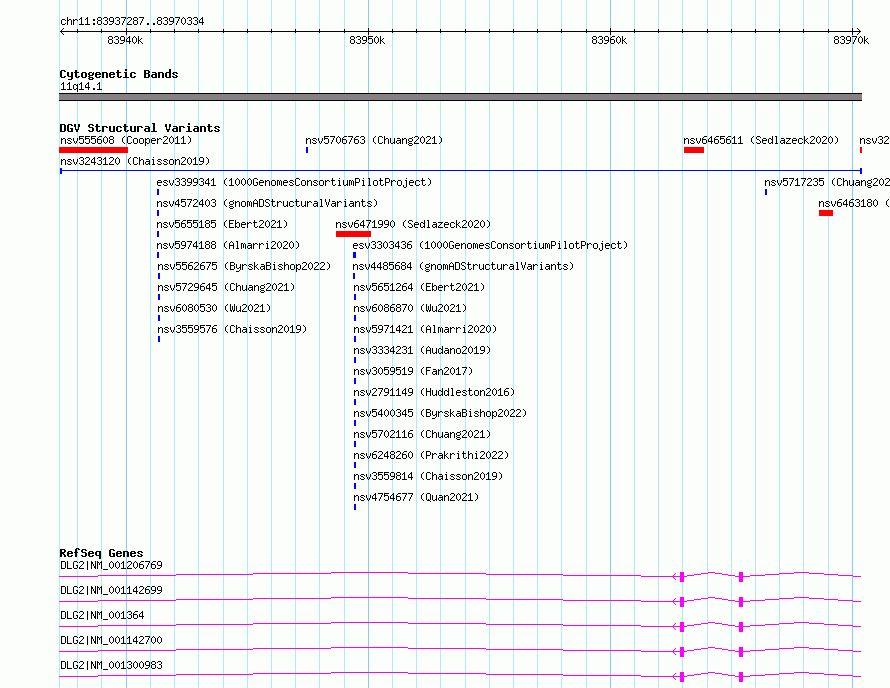This screenshot has width=890, height=688.
Task: Click esv3399341 (1000GenomesConsortiumPilotProject) entry
Action: coord(294,182)
